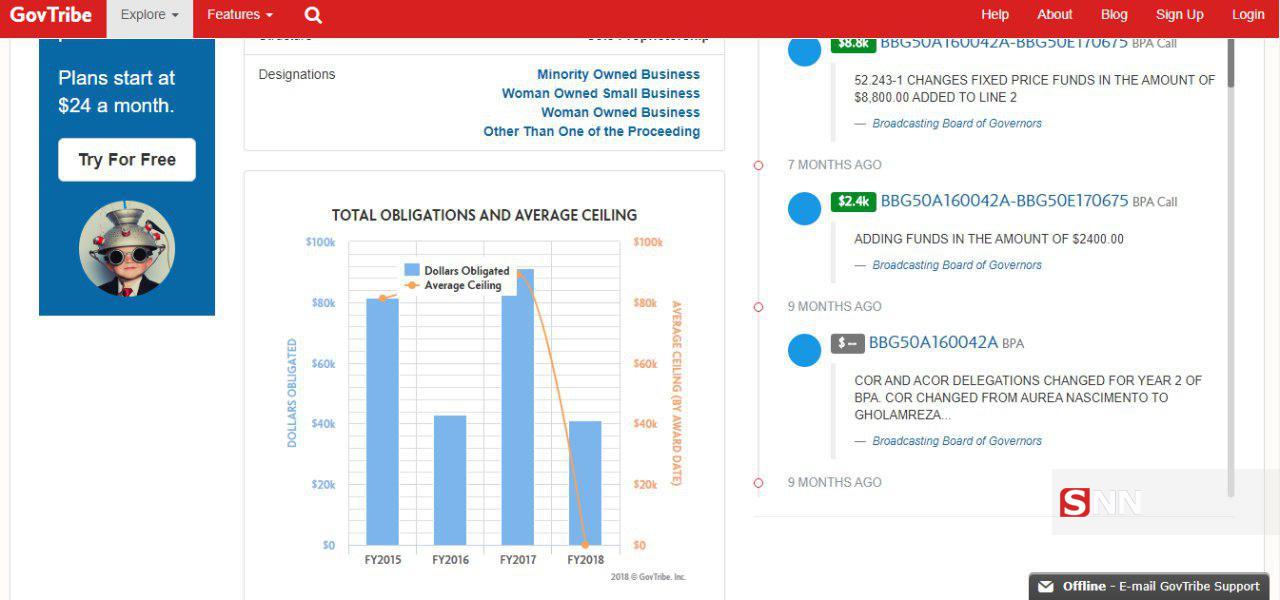Click the activity feed scrollbar
Viewport: 1280px width, 600px height.
coord(1230,62)
